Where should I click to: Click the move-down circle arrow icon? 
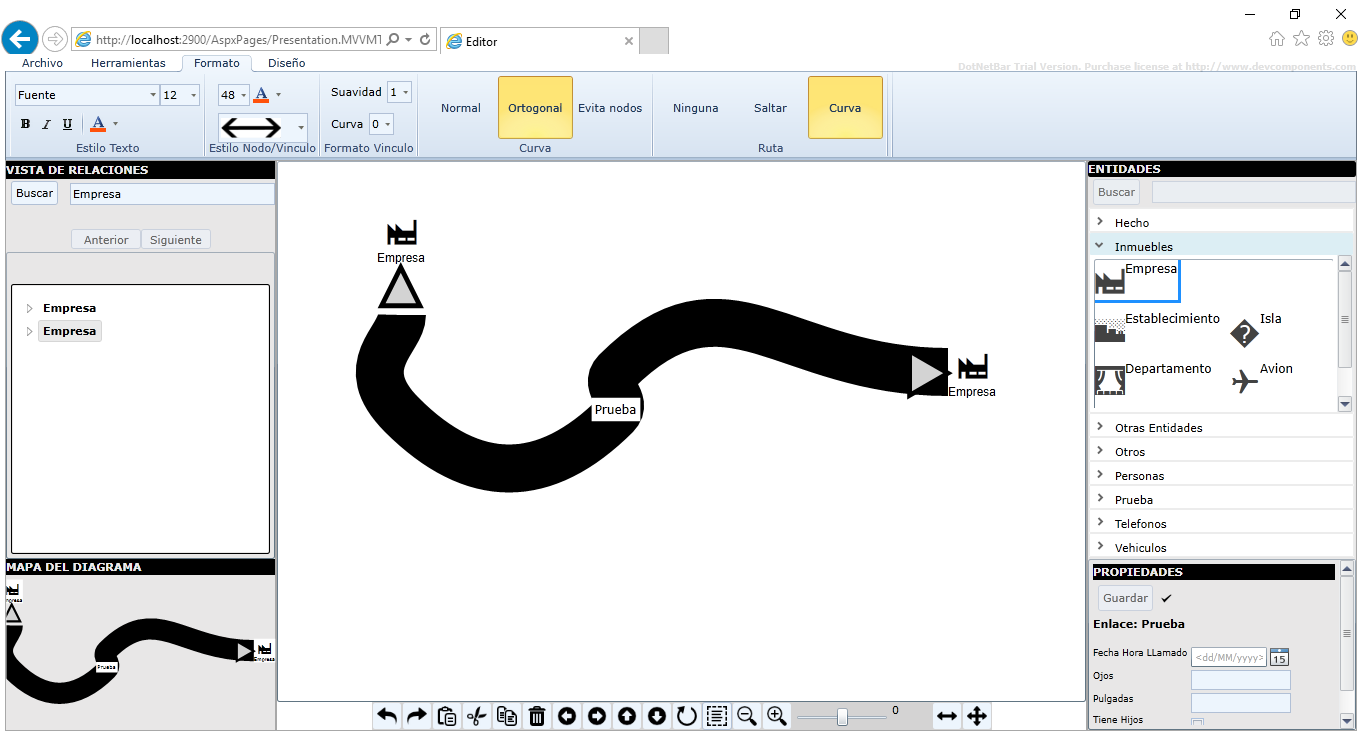[657, 716]
